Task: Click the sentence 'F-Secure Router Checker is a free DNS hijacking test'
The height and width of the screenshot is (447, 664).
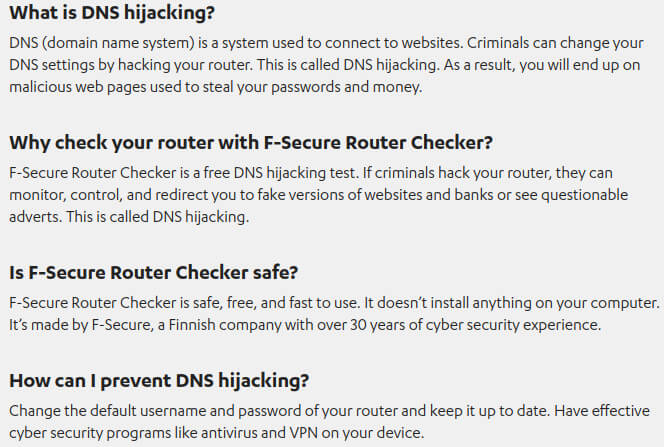Action: (x=183, y=173)
